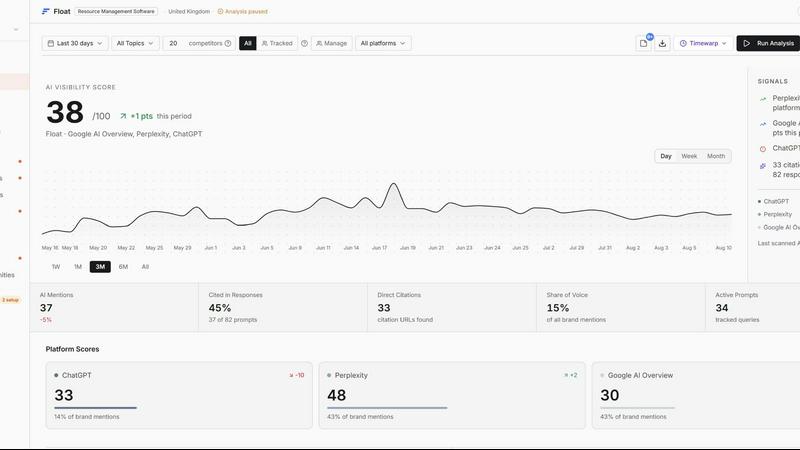
Task: Edit the 20 competitors count field
Action: [x=174, y=43]
